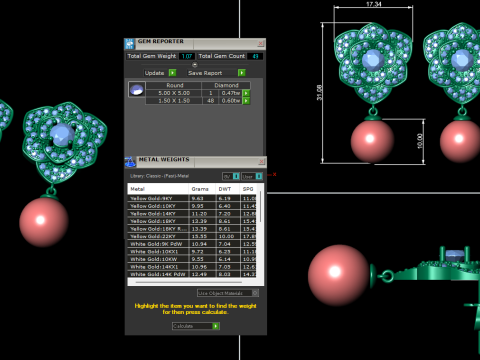The width and height of the screenshot is (480, 360).
Task: Click the Total Gem Count value field
Action: pos(255,56)
